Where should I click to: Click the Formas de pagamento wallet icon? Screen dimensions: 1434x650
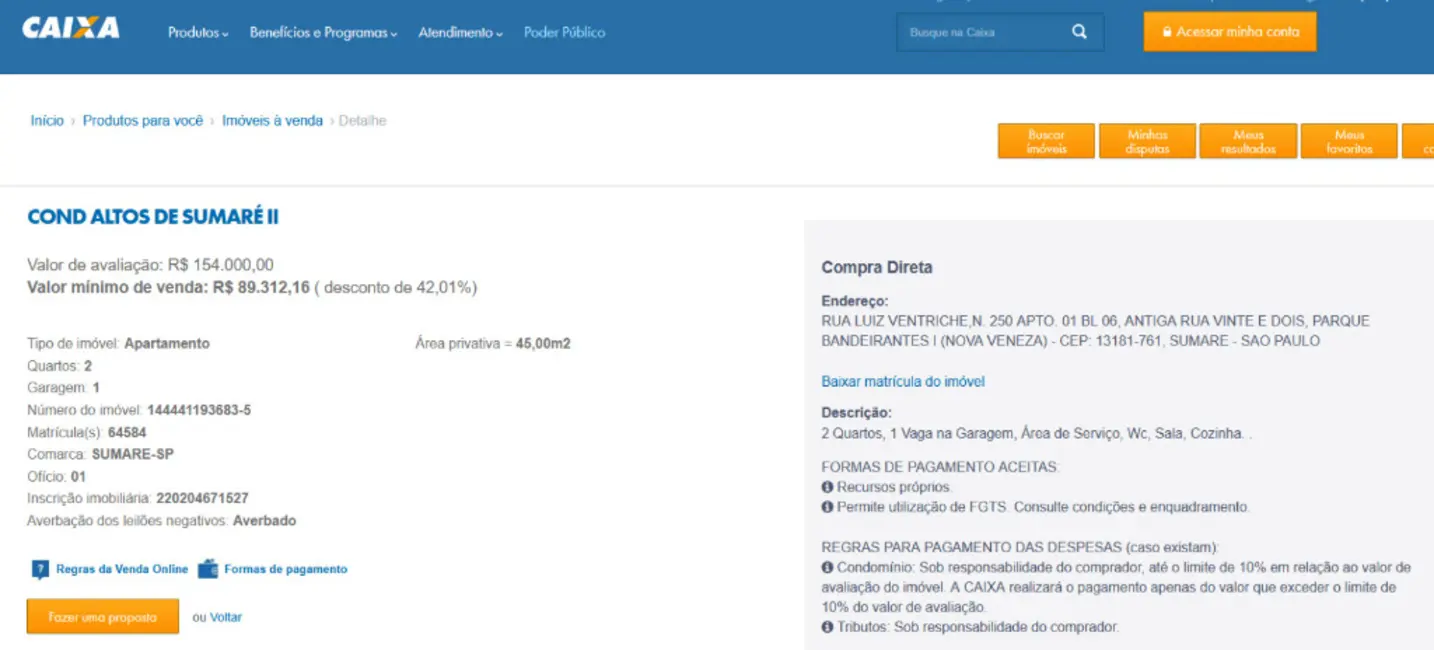click(x=207, y=570)
